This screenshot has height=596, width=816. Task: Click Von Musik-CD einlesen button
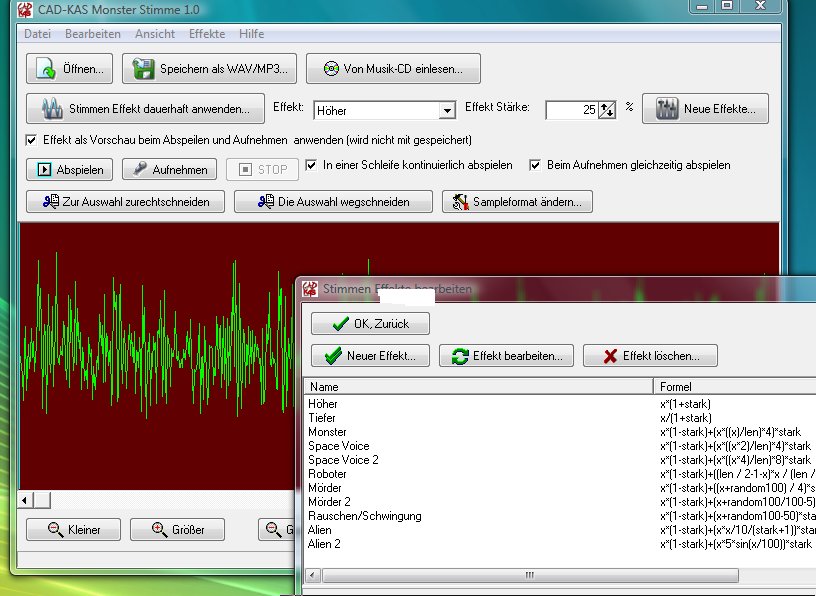392,69
